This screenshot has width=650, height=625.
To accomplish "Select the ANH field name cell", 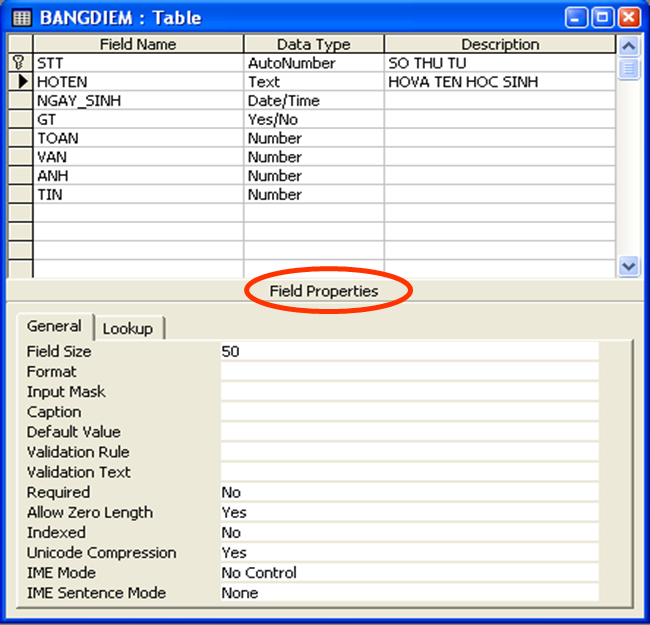I will pos(138,176).
